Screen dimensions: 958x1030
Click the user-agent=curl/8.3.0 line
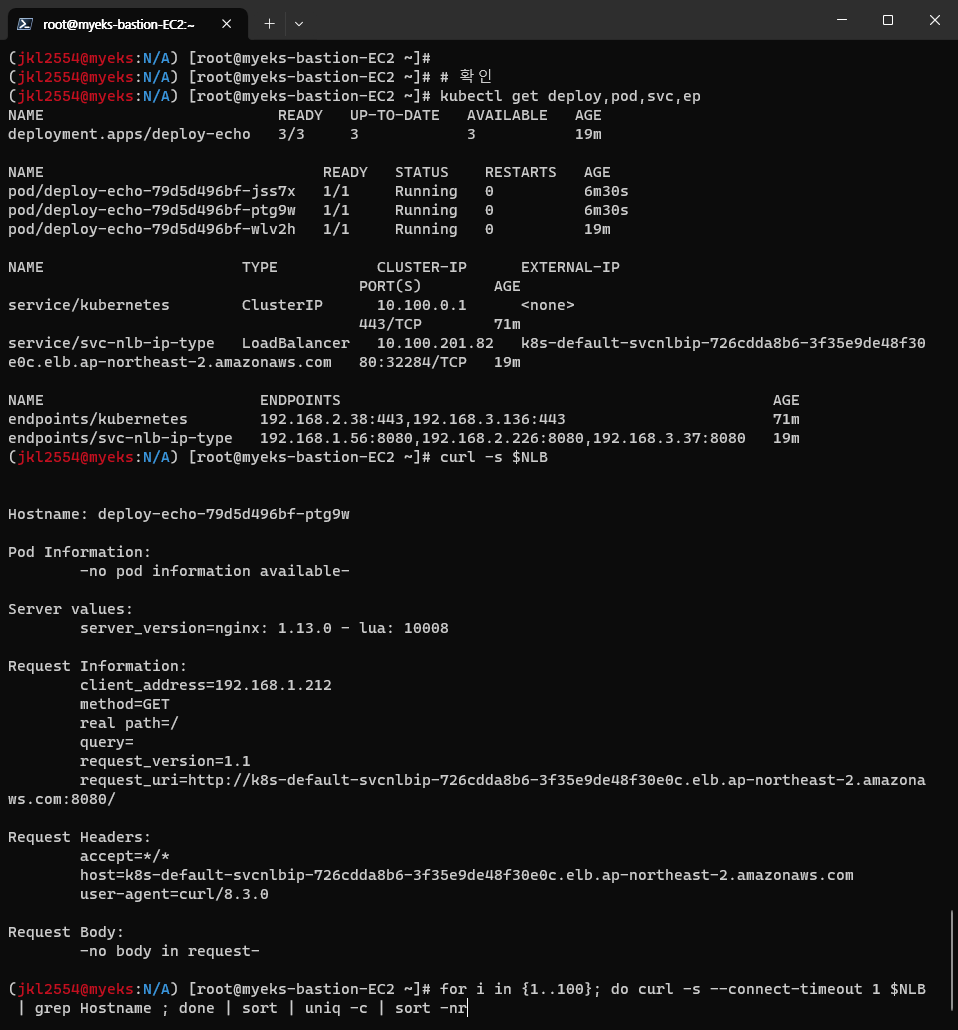coord(174,894)
